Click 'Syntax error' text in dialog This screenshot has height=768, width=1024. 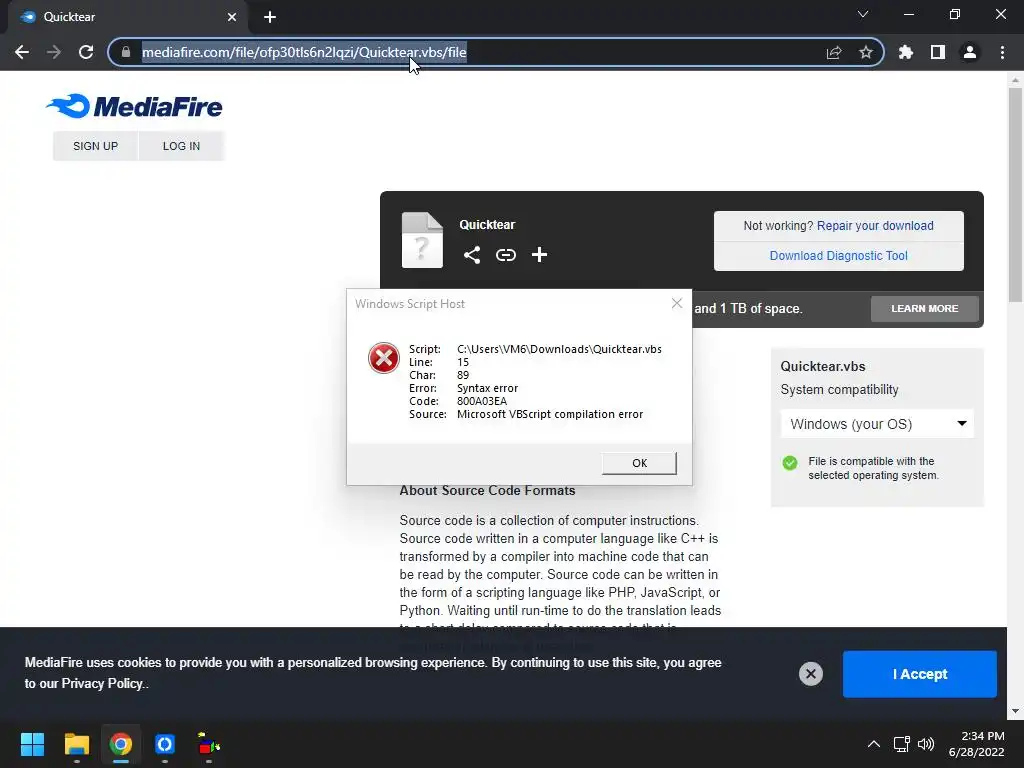487,388
